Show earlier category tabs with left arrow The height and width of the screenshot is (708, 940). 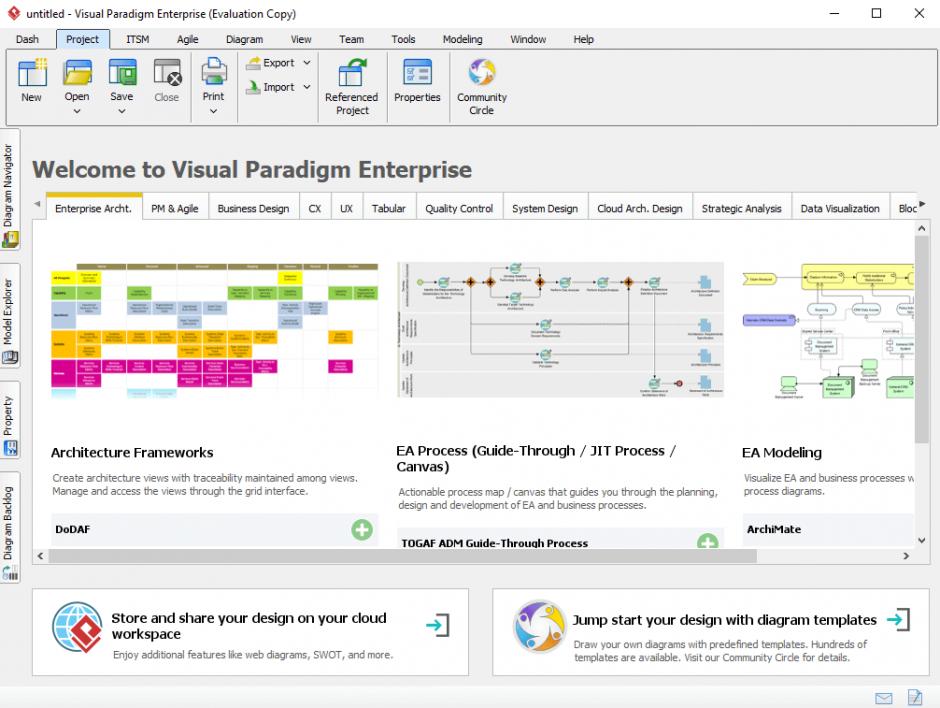38,204
